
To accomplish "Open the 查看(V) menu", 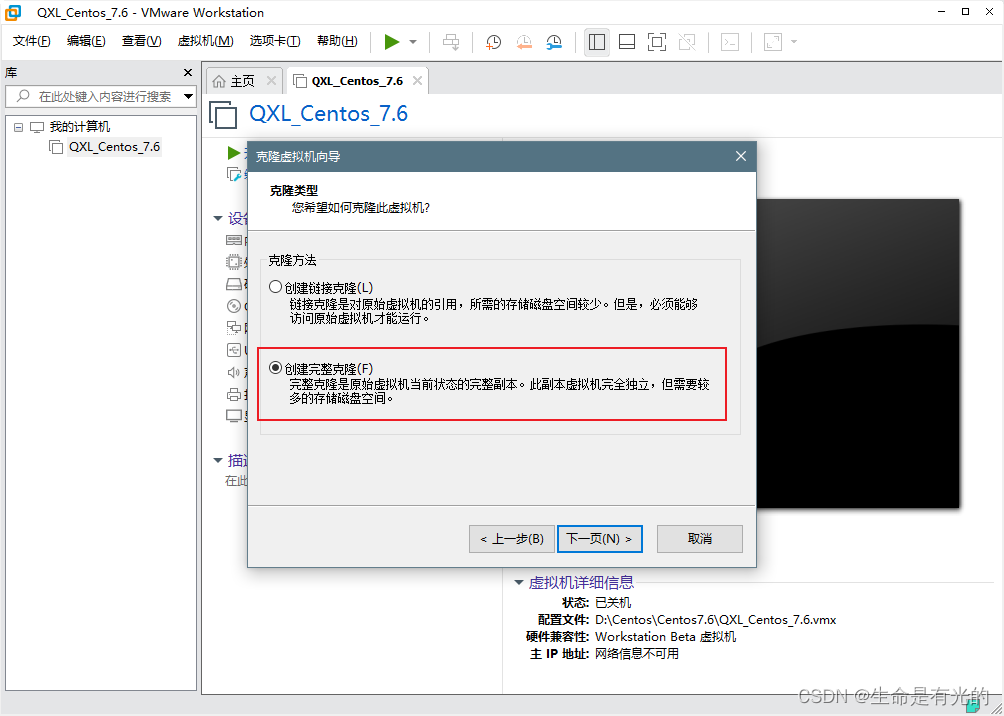I will tap(142, 42).
